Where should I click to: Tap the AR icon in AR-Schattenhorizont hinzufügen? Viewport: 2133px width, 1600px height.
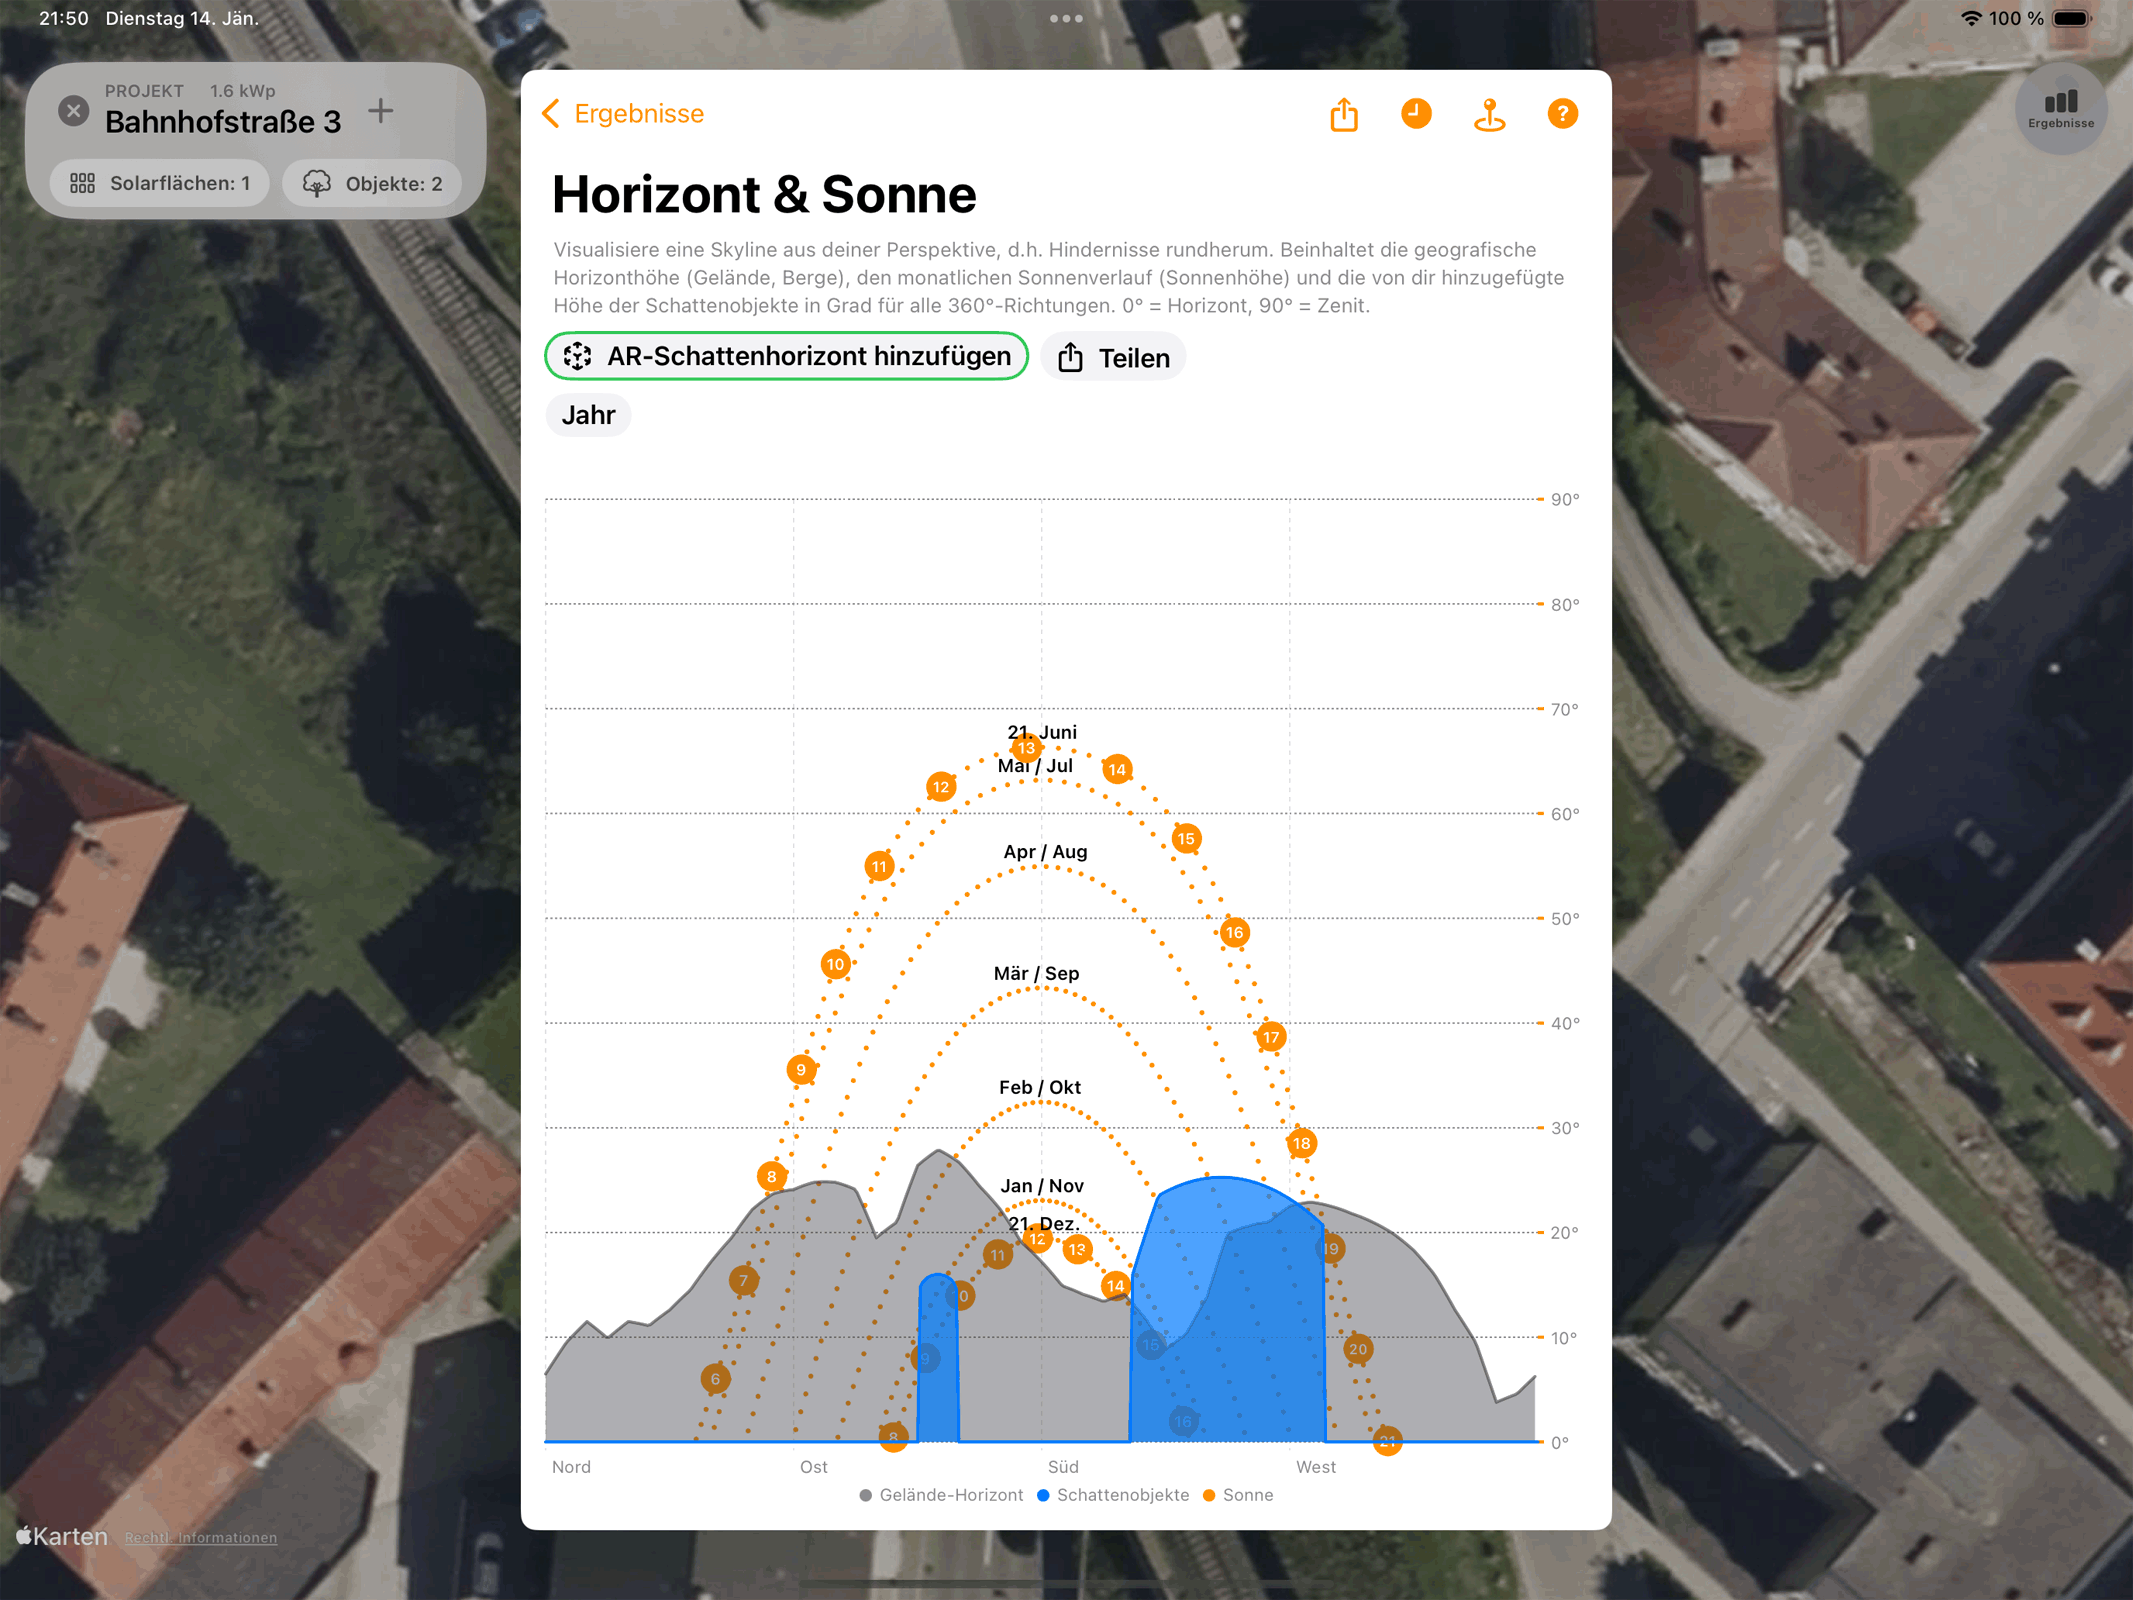pyautogui.click(x=578, y=355)
